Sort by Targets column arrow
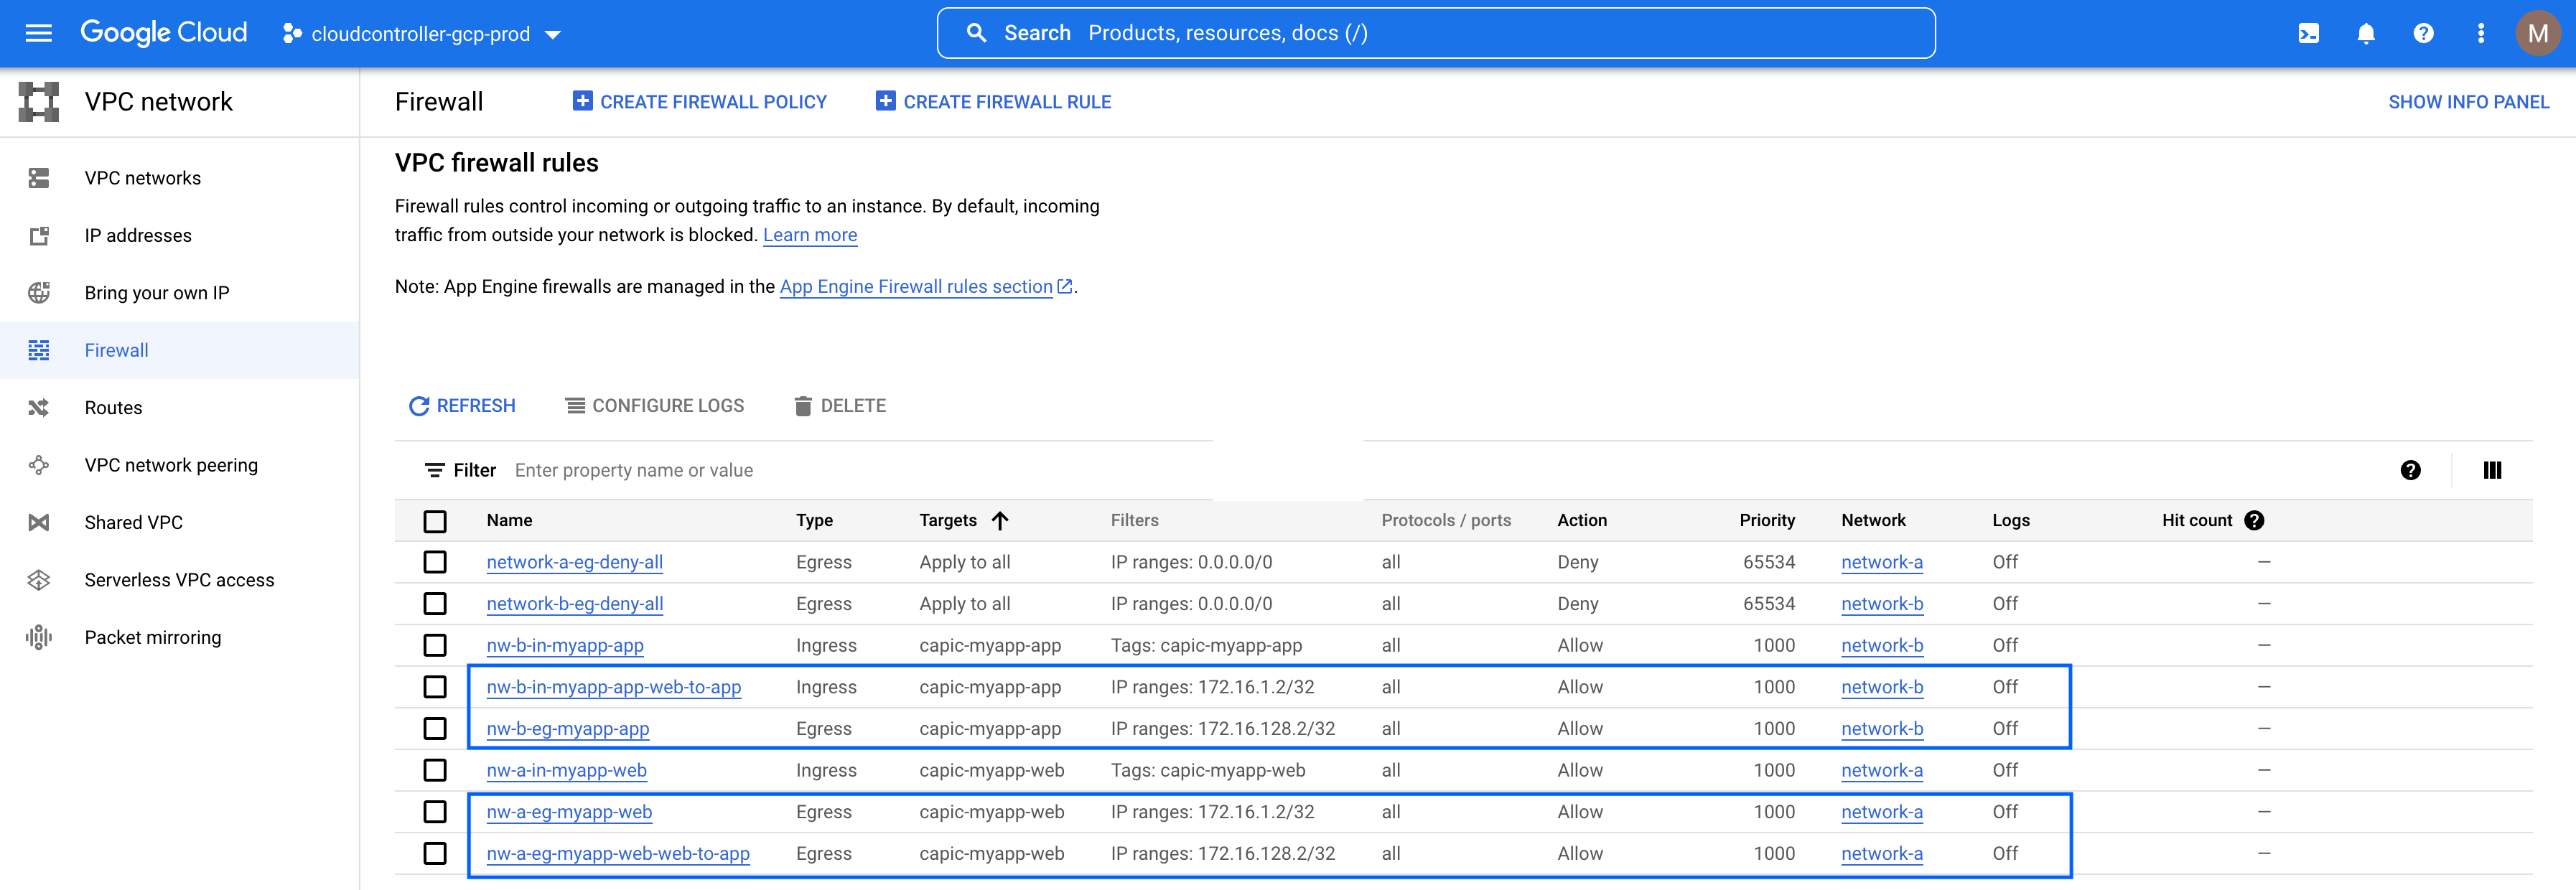This screenshot has height=890, width=2576. (1000, 520)
